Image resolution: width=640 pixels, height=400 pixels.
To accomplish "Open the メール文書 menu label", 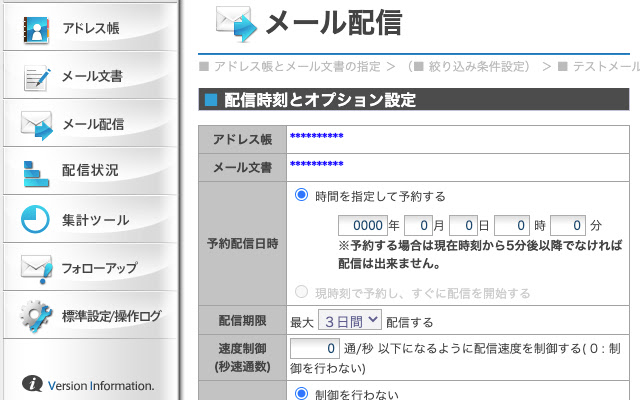I will click(92, 76).
